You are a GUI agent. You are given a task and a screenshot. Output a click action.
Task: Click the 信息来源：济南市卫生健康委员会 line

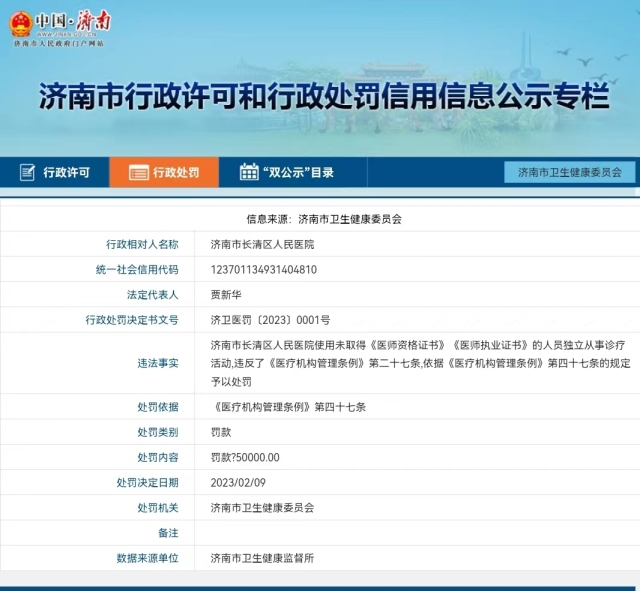point(324,219)
